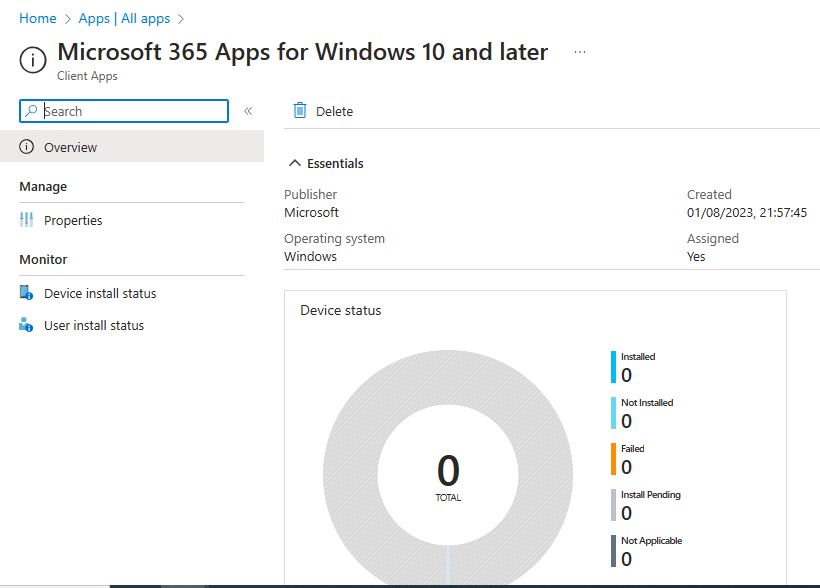Click the Delete button label
Viewport: 820px width, 588px height.
point(334,111)
